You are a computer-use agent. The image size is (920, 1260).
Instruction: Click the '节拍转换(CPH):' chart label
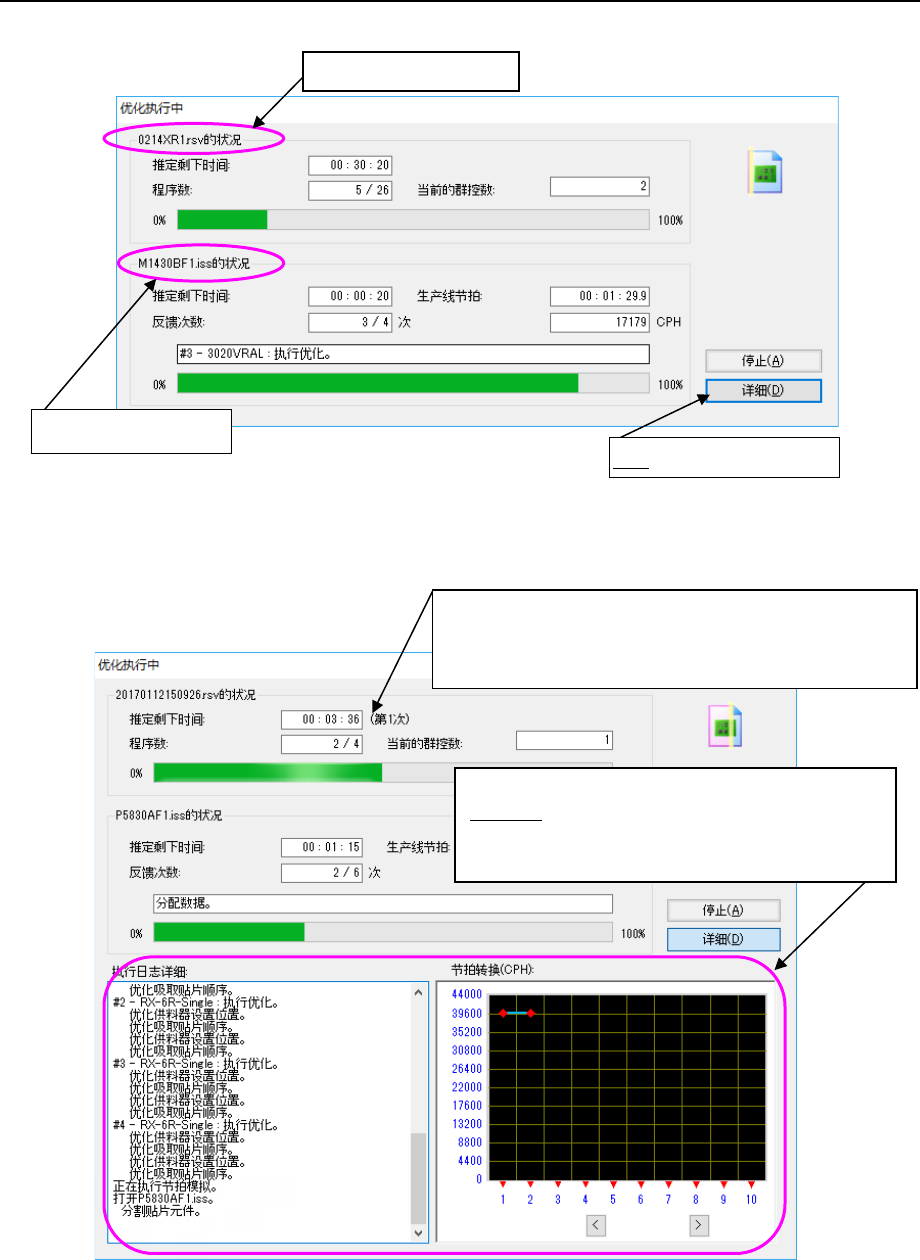coord(492,969)
